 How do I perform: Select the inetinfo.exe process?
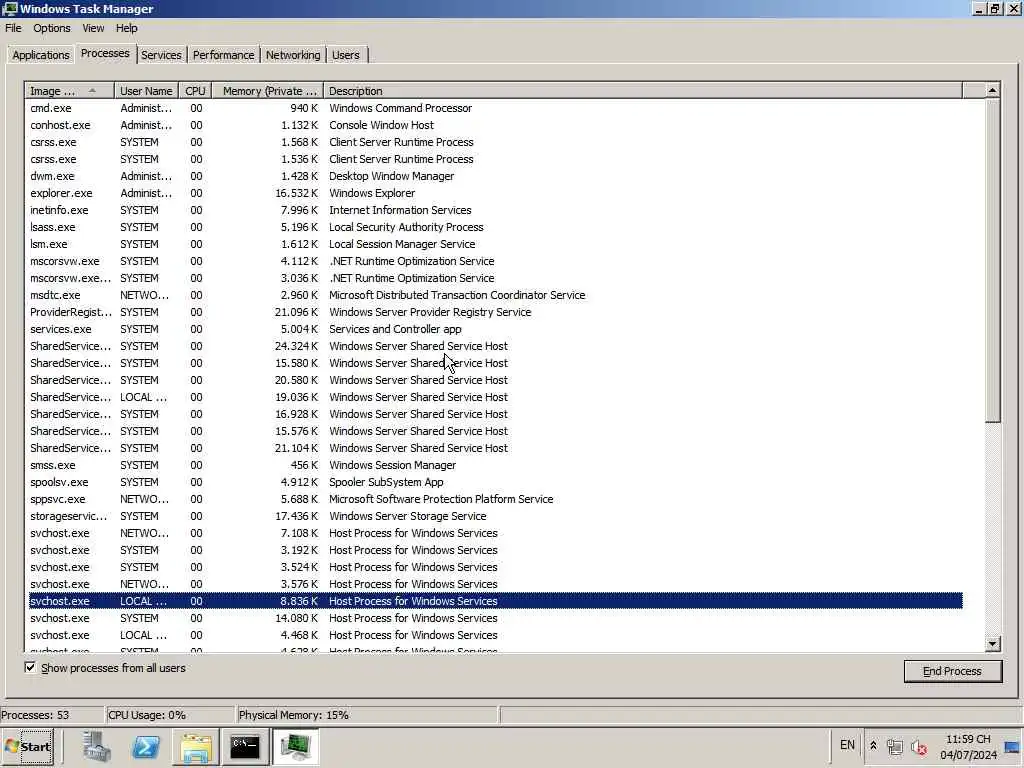pos(495,210)
